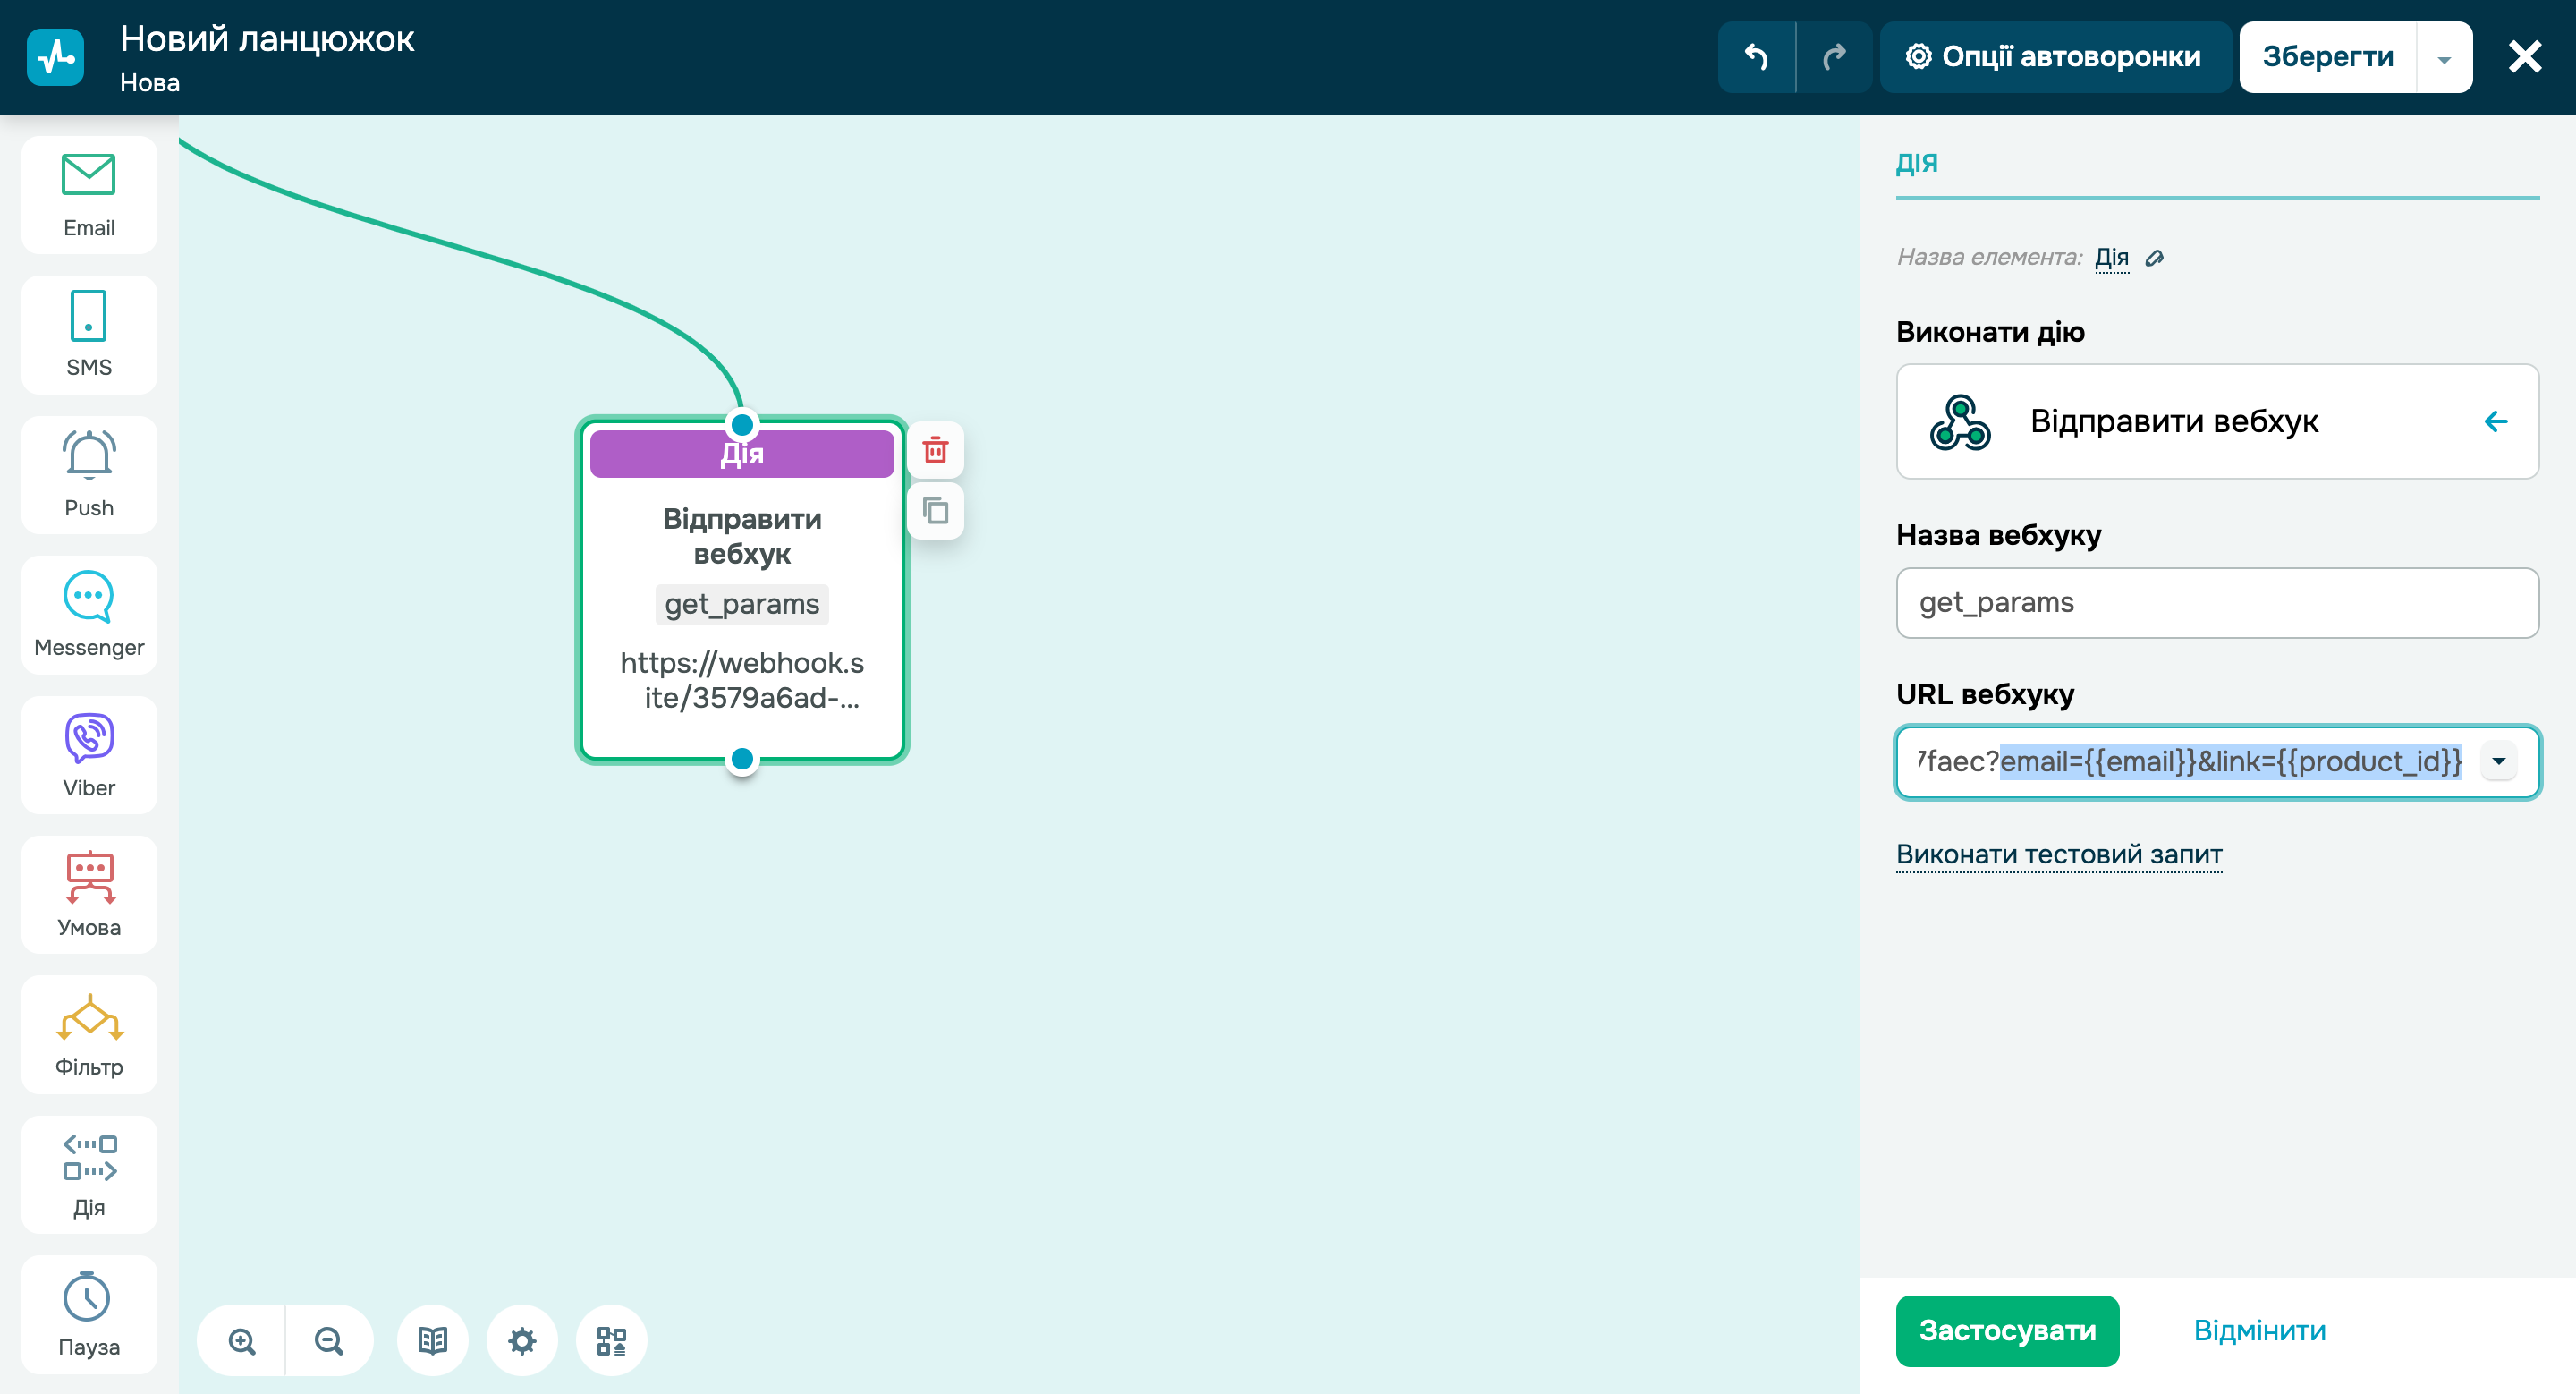Click Виконати тестовий запит link
Screen dimensions: 2576x1394
(x=2058, y=854)
